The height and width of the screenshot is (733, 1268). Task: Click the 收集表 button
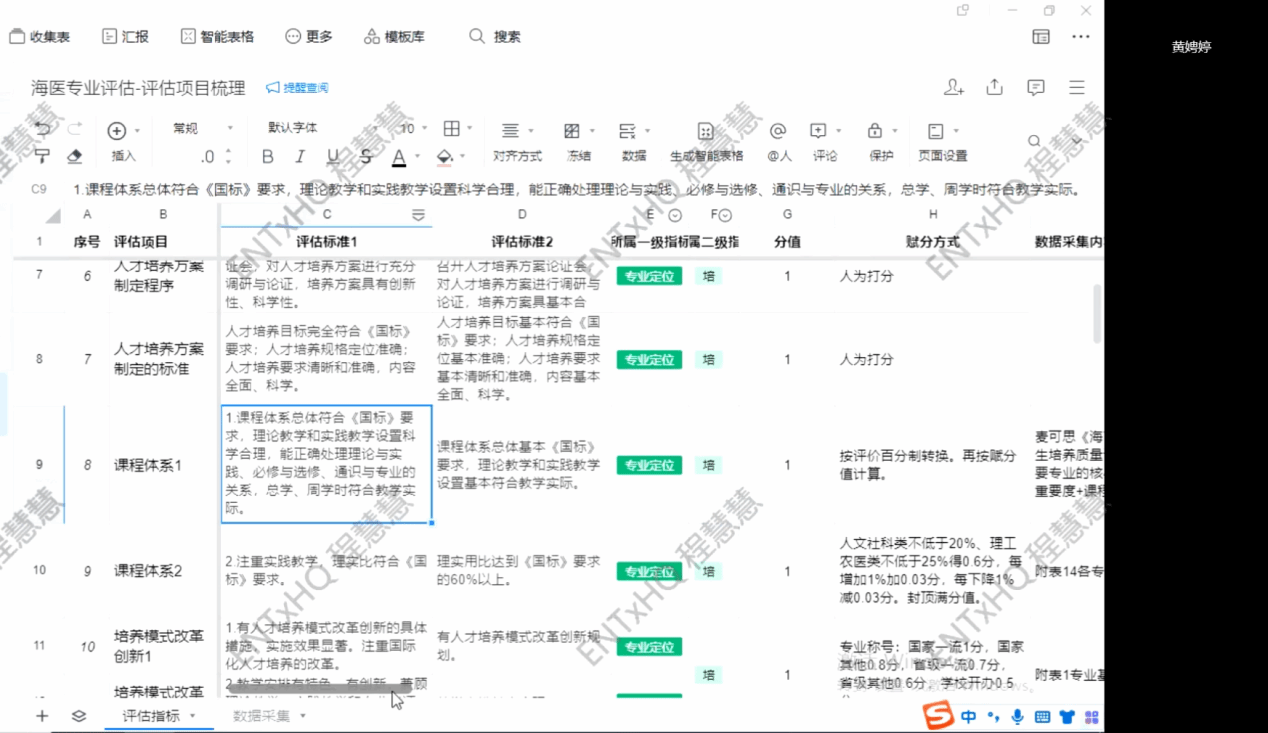tap(40, 37)
